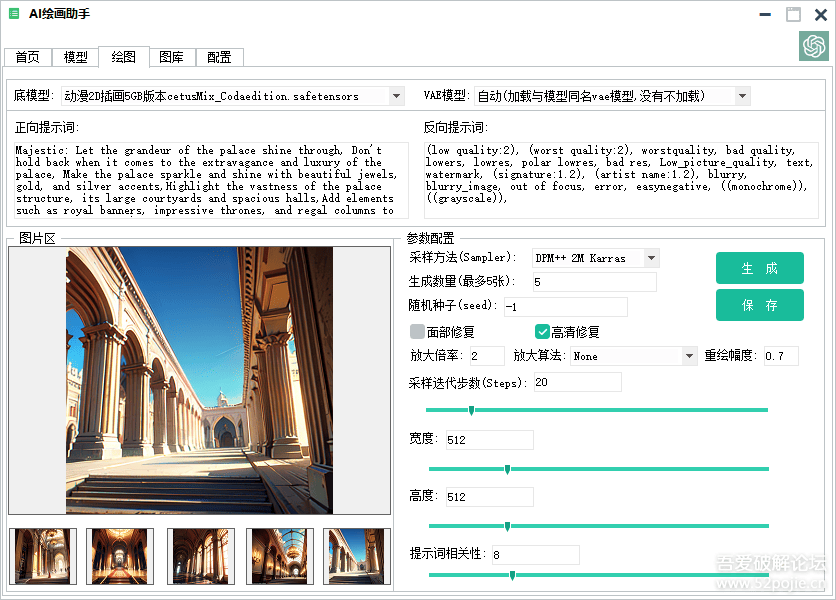
Task: Select the second thumbnail with red carpet hall
Action: coord(120,556)
